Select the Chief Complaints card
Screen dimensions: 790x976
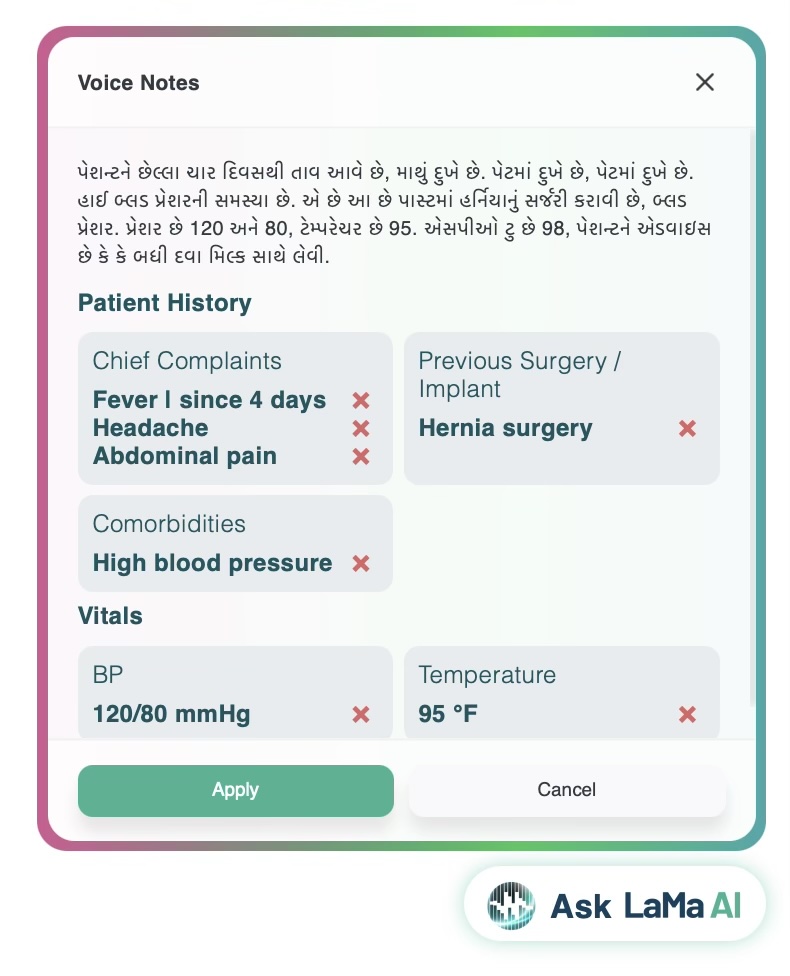click(x=235, y=408)
